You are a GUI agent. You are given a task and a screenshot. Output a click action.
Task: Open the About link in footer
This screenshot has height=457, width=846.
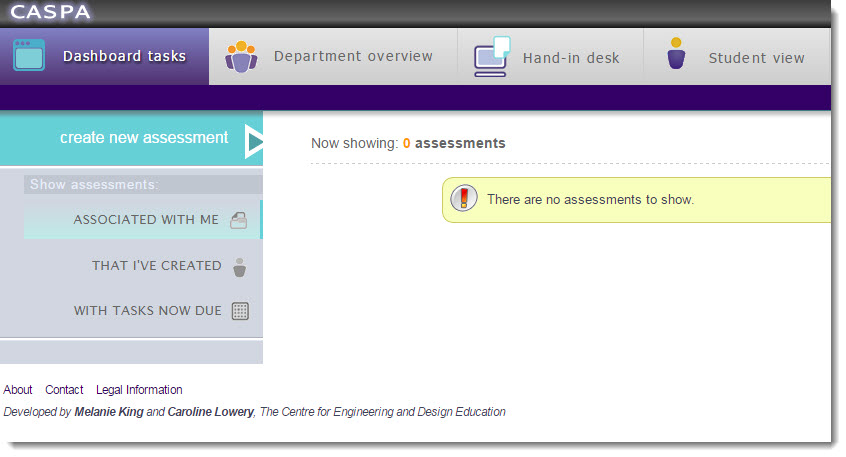[x=18, y=390]
